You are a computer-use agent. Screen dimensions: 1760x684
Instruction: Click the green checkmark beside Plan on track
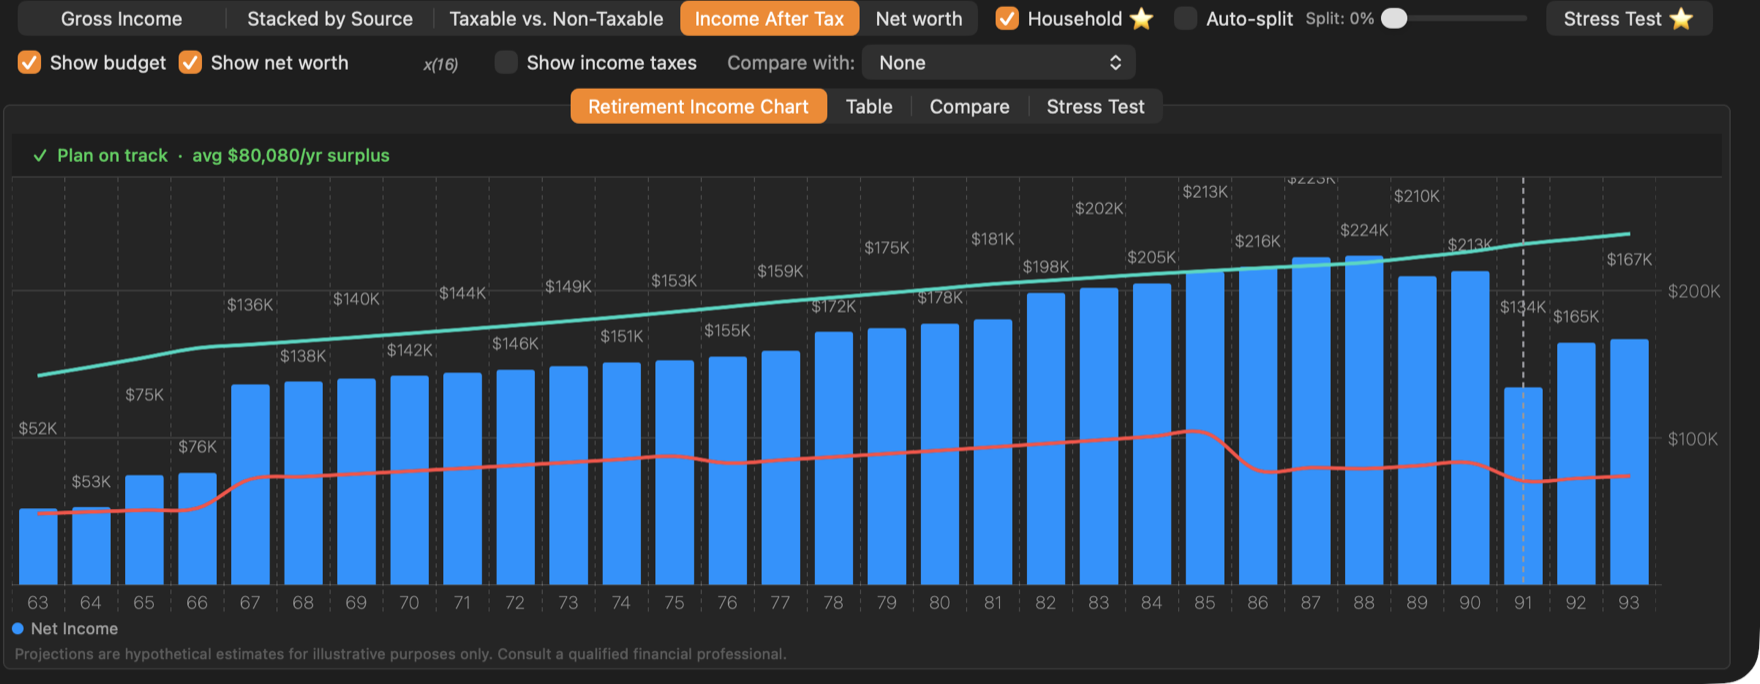tap(40, 156)
